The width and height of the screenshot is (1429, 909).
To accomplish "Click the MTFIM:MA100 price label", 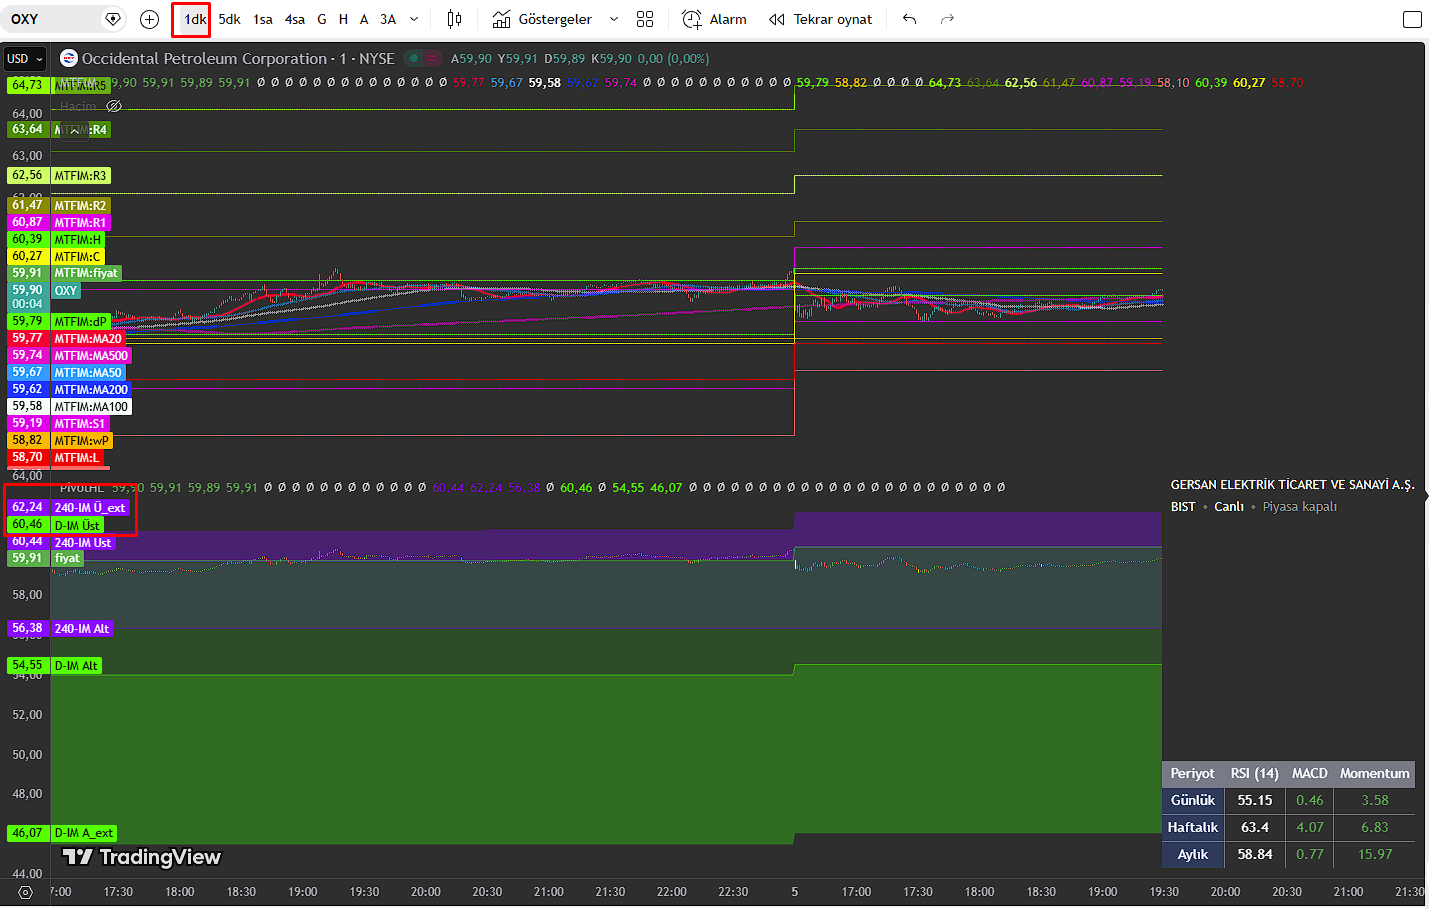I will point(91,407).
